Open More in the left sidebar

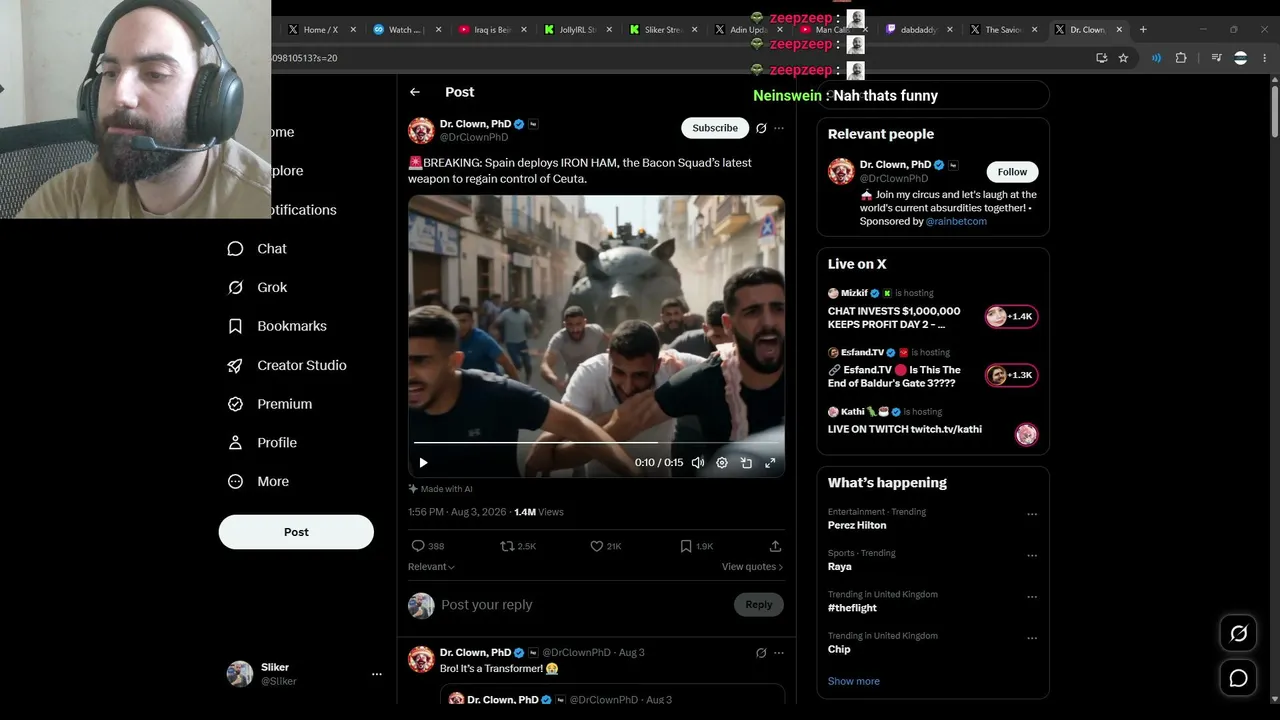coord(258,481)
